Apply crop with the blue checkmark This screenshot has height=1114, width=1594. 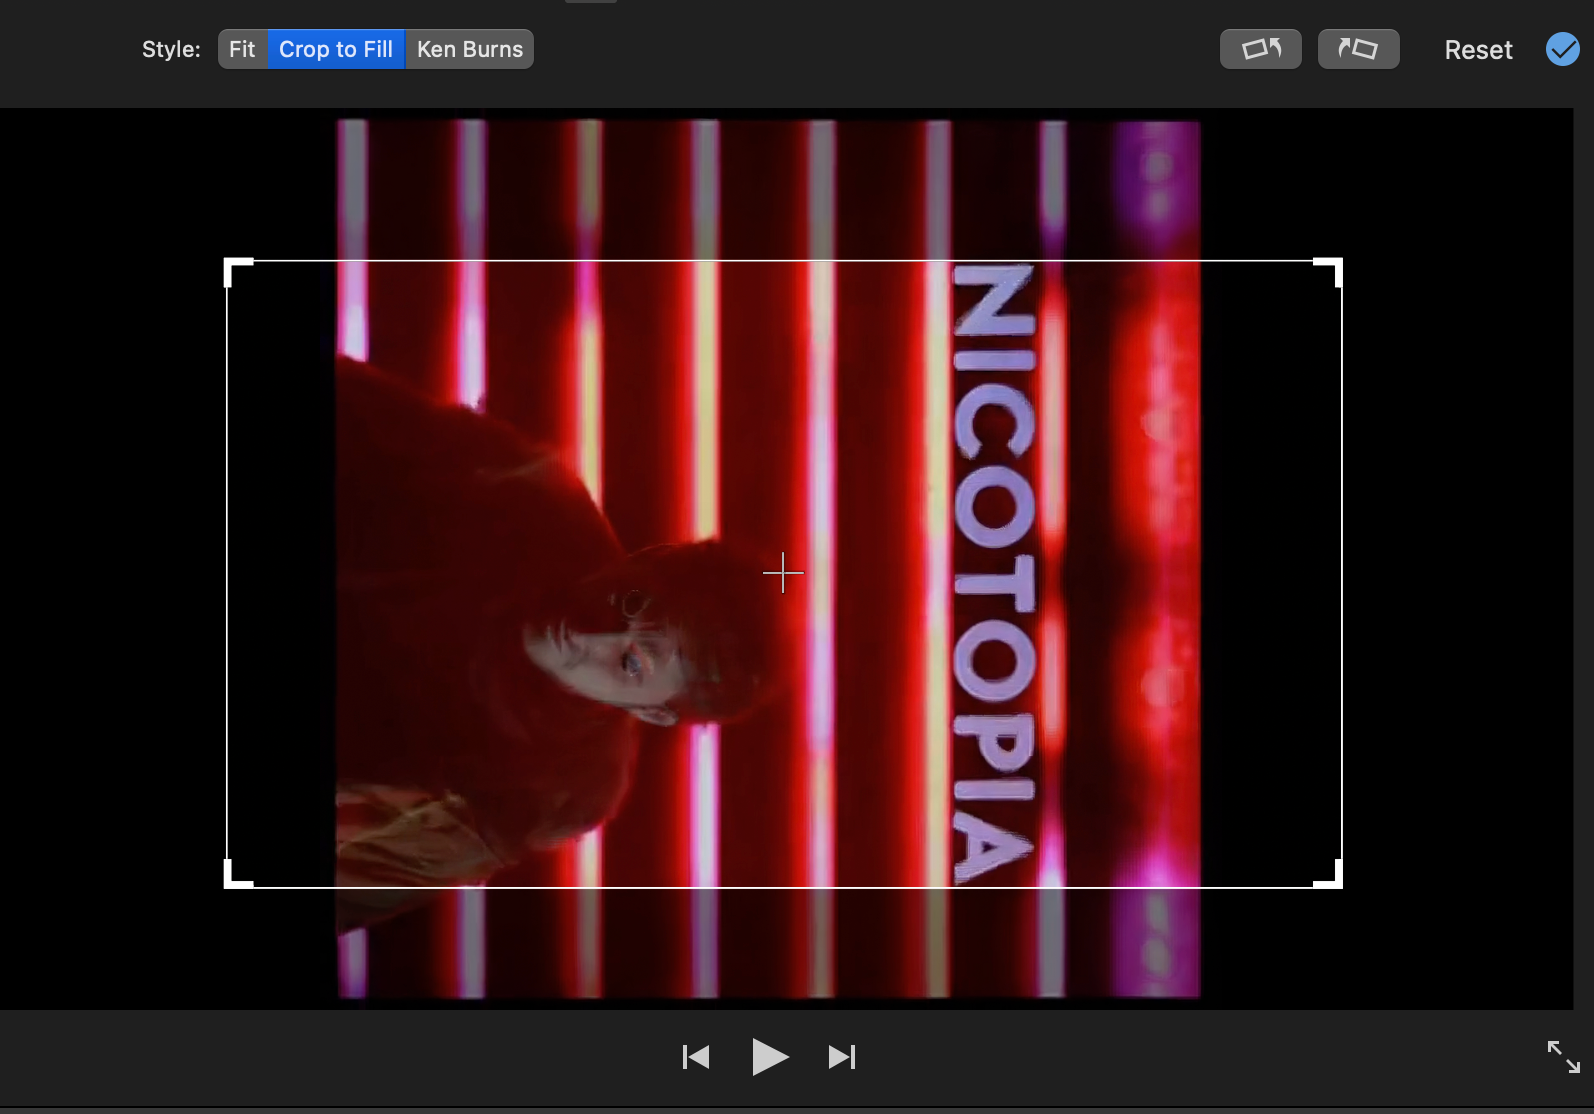pos(1562,49)
